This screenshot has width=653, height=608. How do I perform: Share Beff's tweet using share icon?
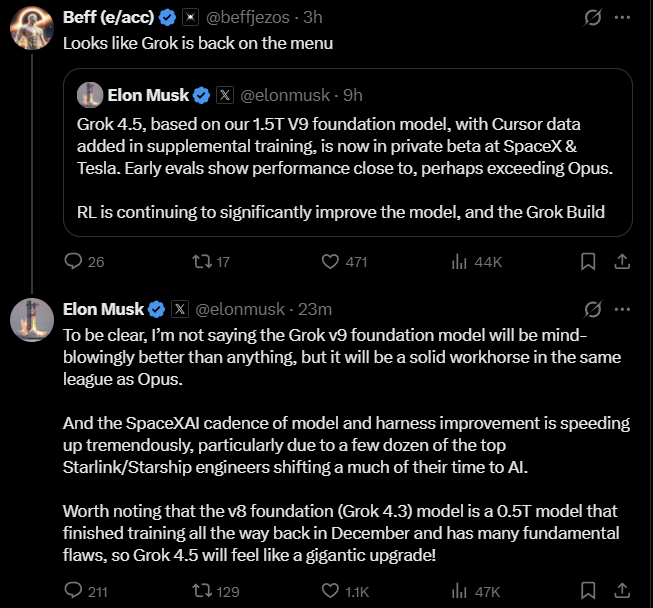(622, 262)
